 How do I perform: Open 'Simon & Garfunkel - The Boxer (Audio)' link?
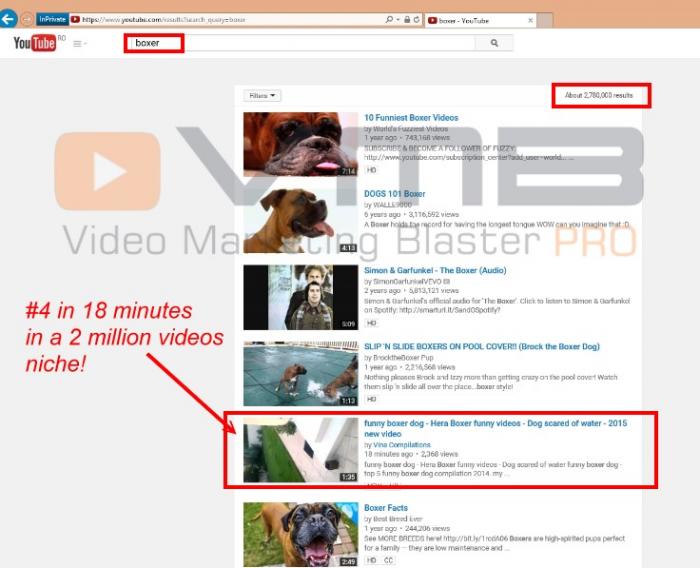coord(435,270)
